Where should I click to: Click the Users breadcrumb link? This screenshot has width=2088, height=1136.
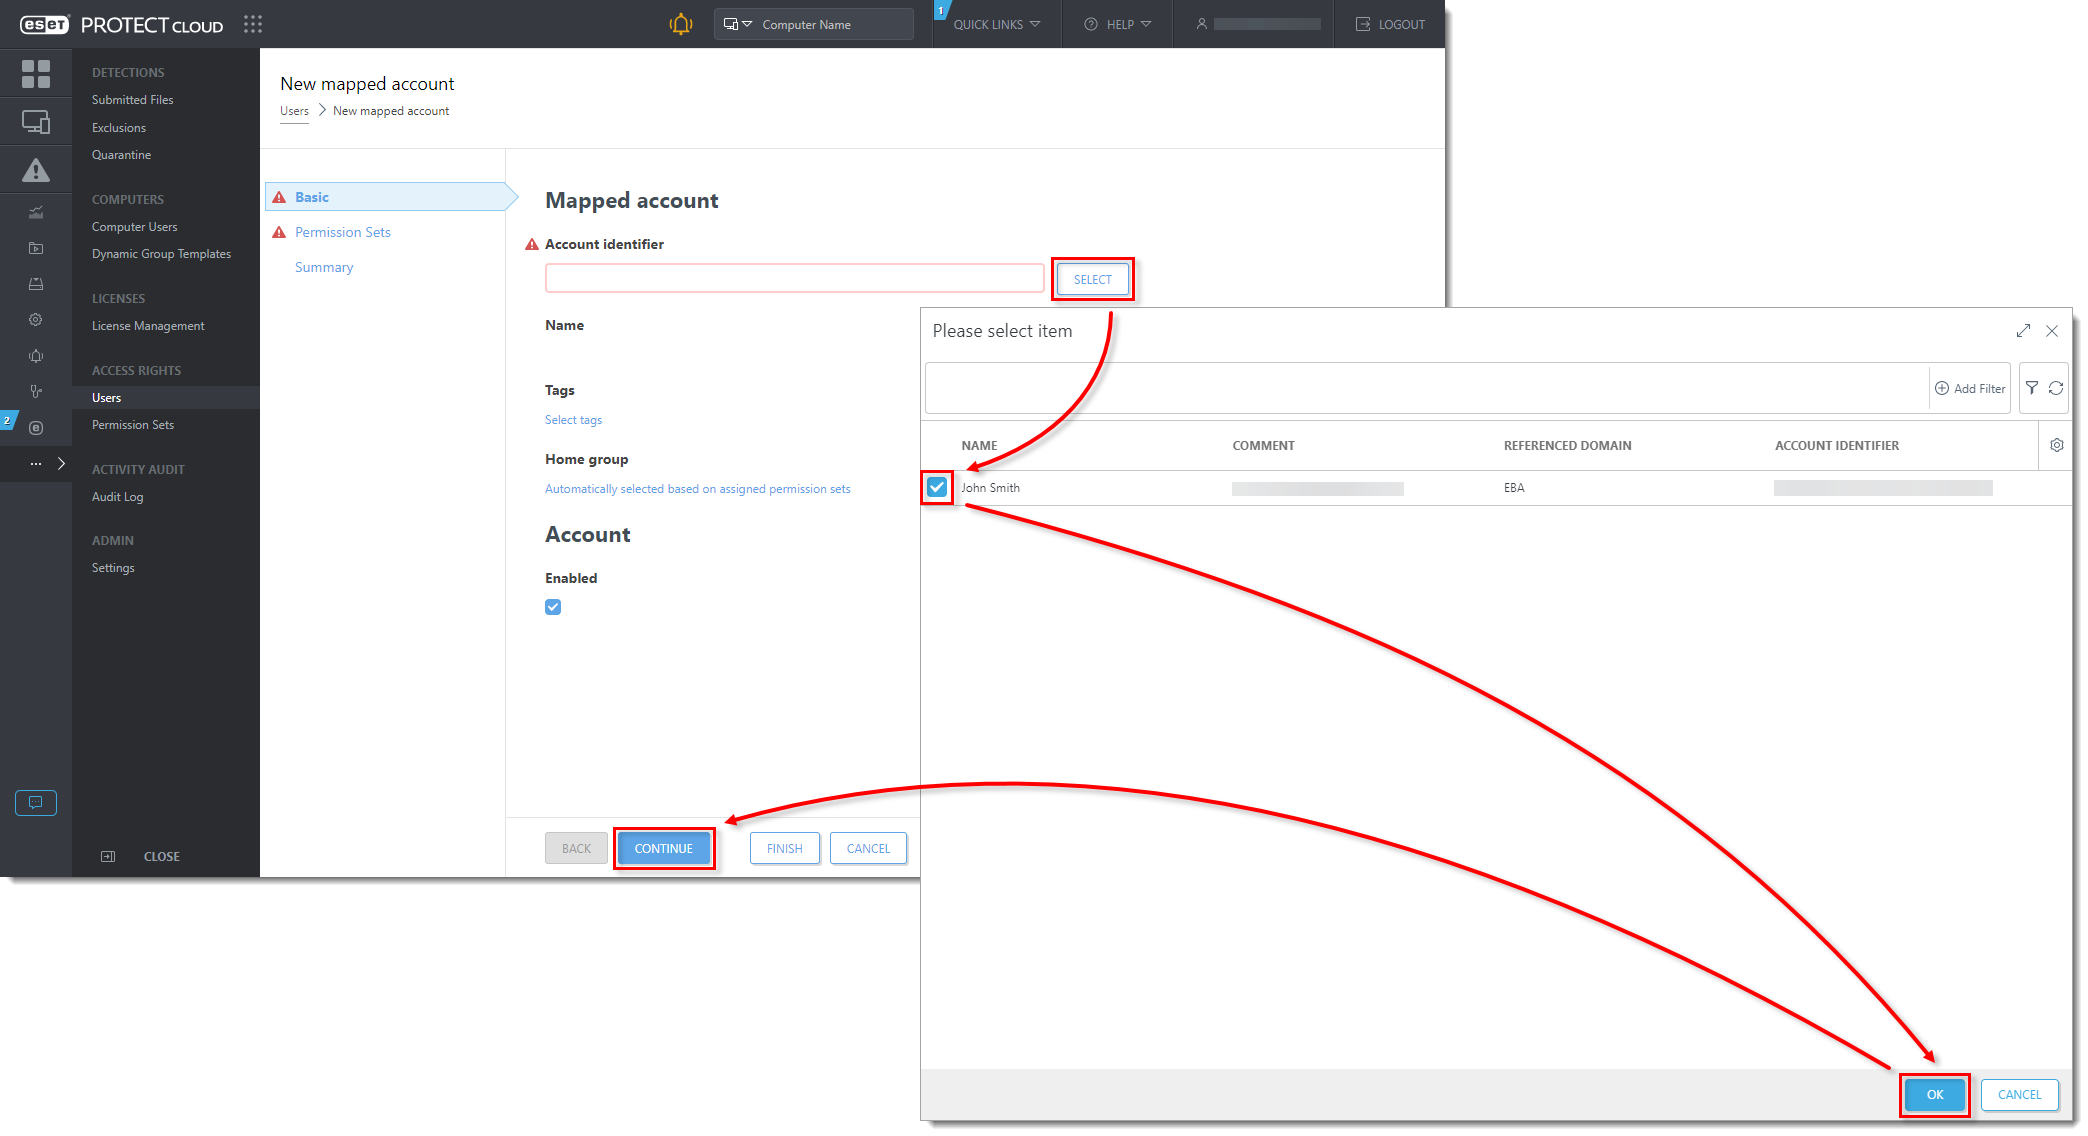(294, 111)
